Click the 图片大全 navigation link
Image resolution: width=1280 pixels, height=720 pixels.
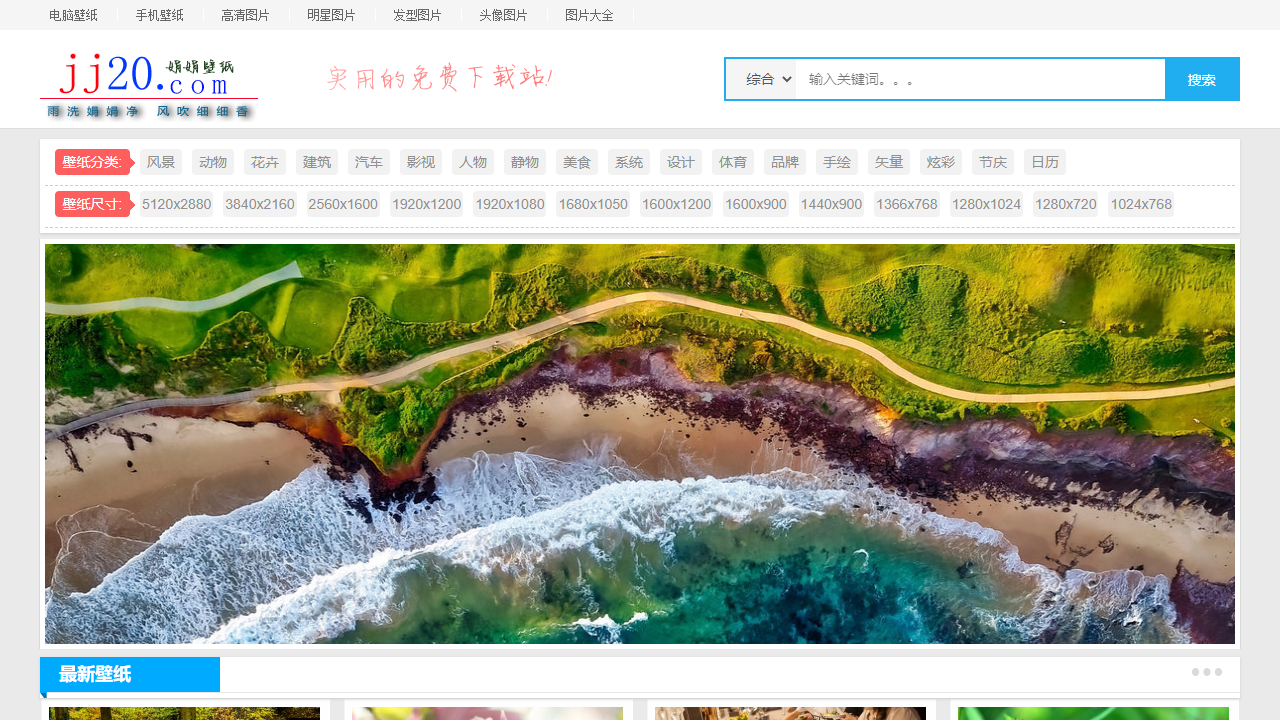click(589, 15)
